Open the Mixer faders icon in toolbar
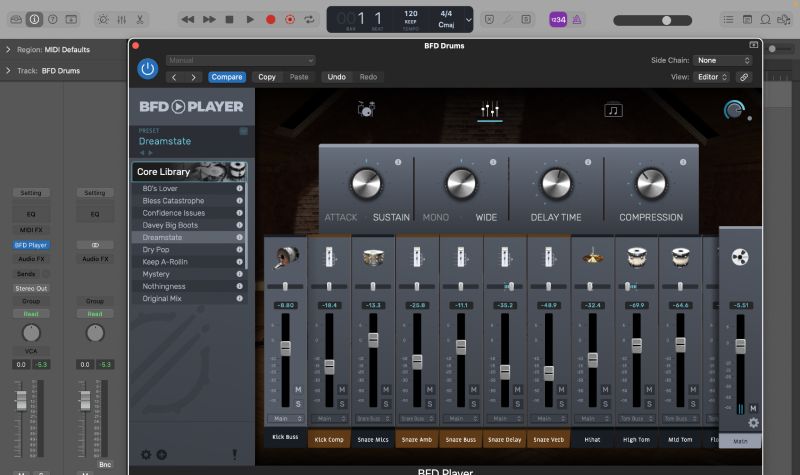 121,19
